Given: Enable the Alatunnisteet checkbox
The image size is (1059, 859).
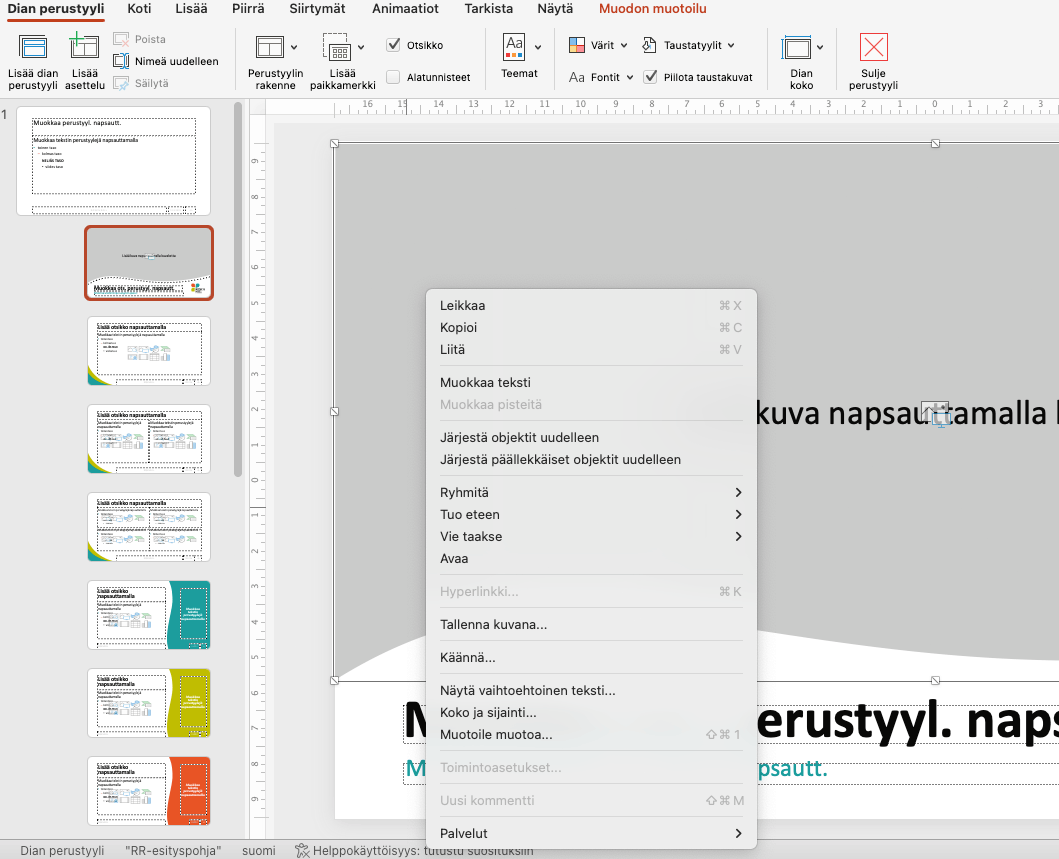Looking at the screenshot, I should pyautogui.click(x=393, y=77).
